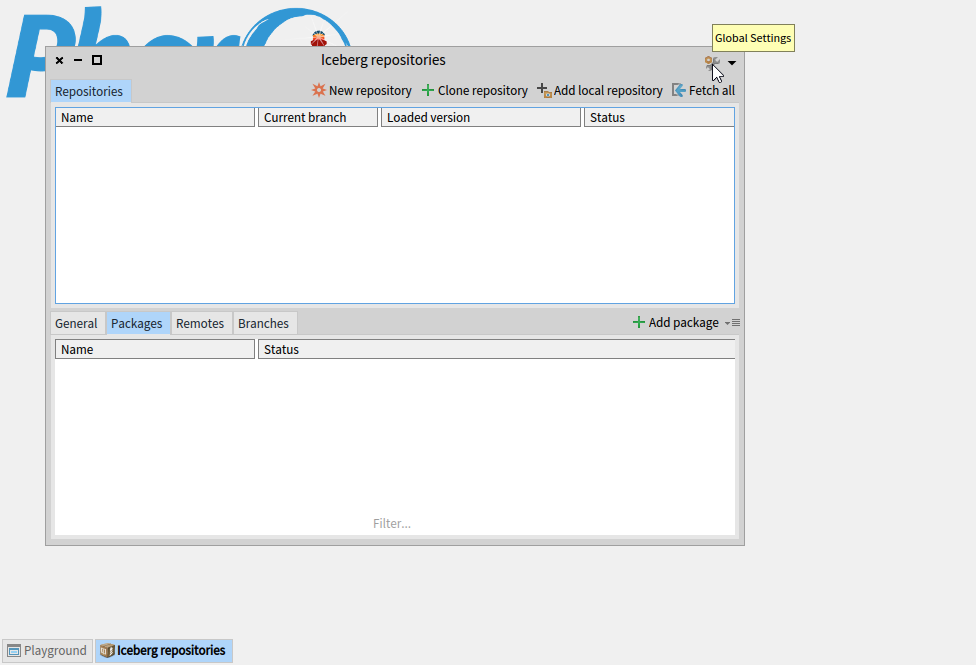Select Iceberg repositories taskbar item
This screenshot has width=976, height=665.
pyautogui.click(x=164, y=651)
